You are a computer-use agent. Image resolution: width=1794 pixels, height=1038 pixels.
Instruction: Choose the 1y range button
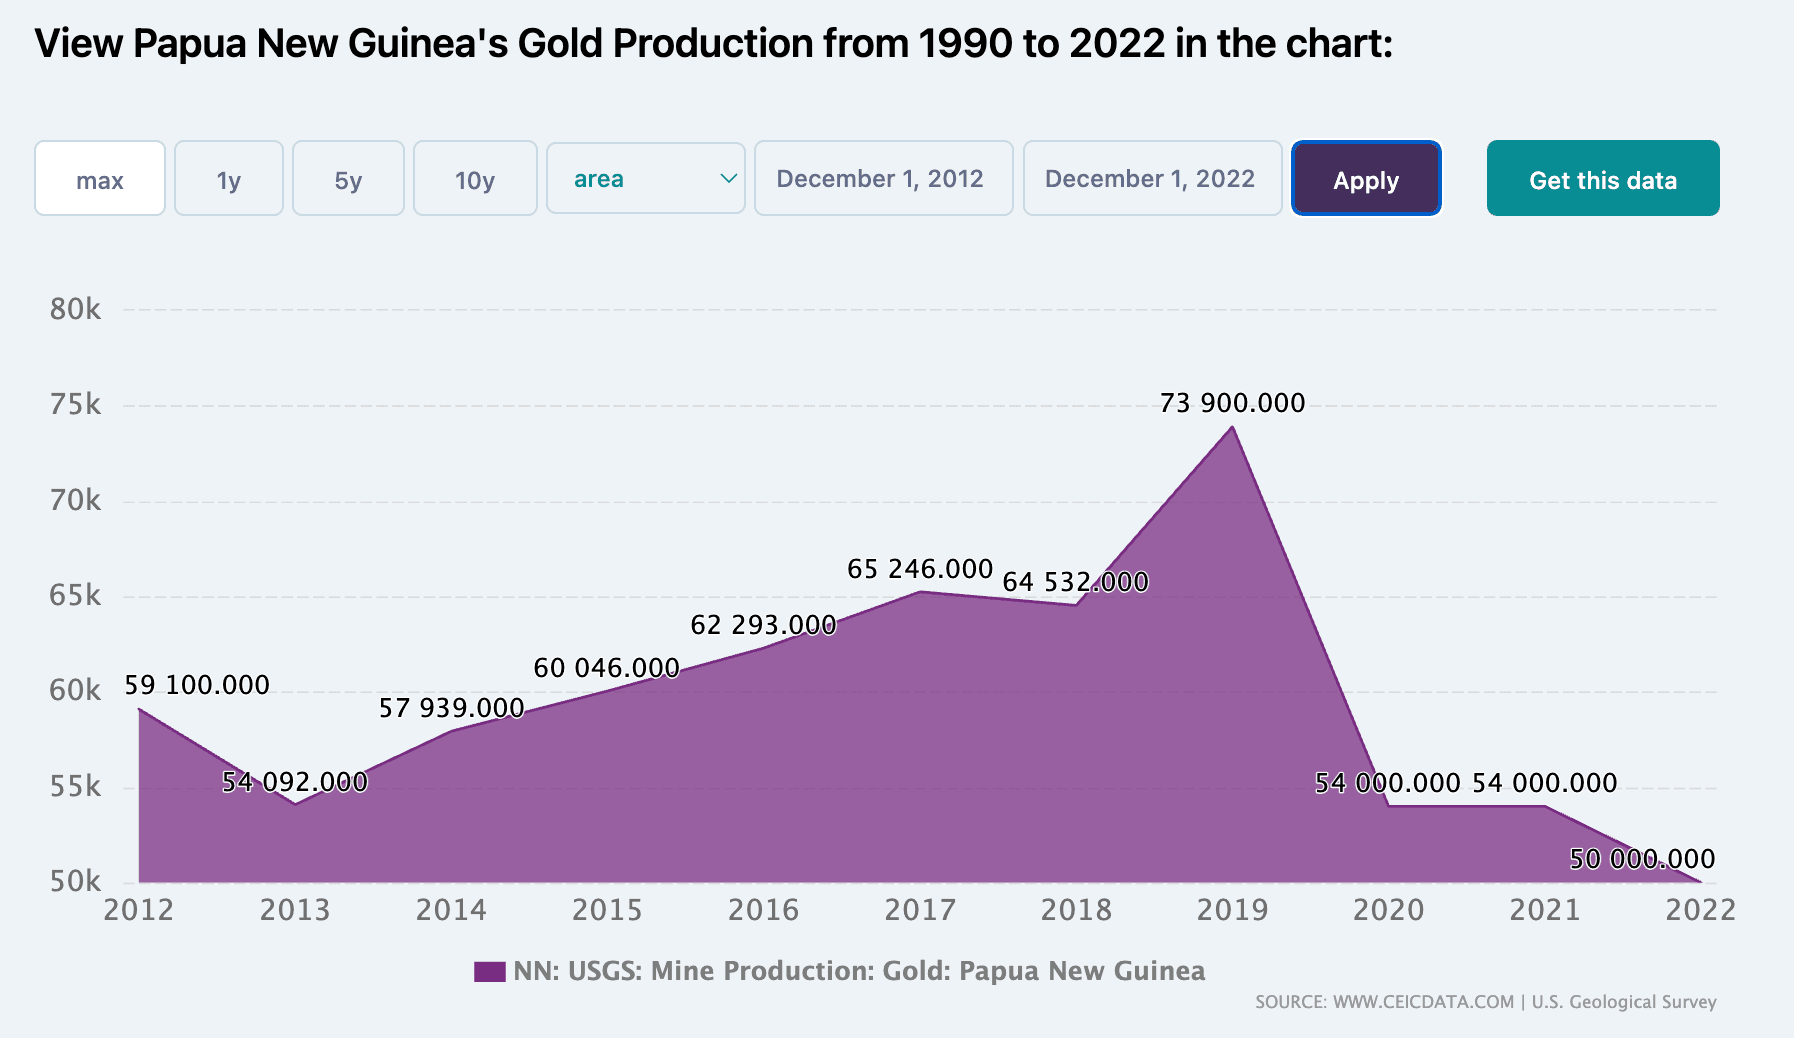229,178
